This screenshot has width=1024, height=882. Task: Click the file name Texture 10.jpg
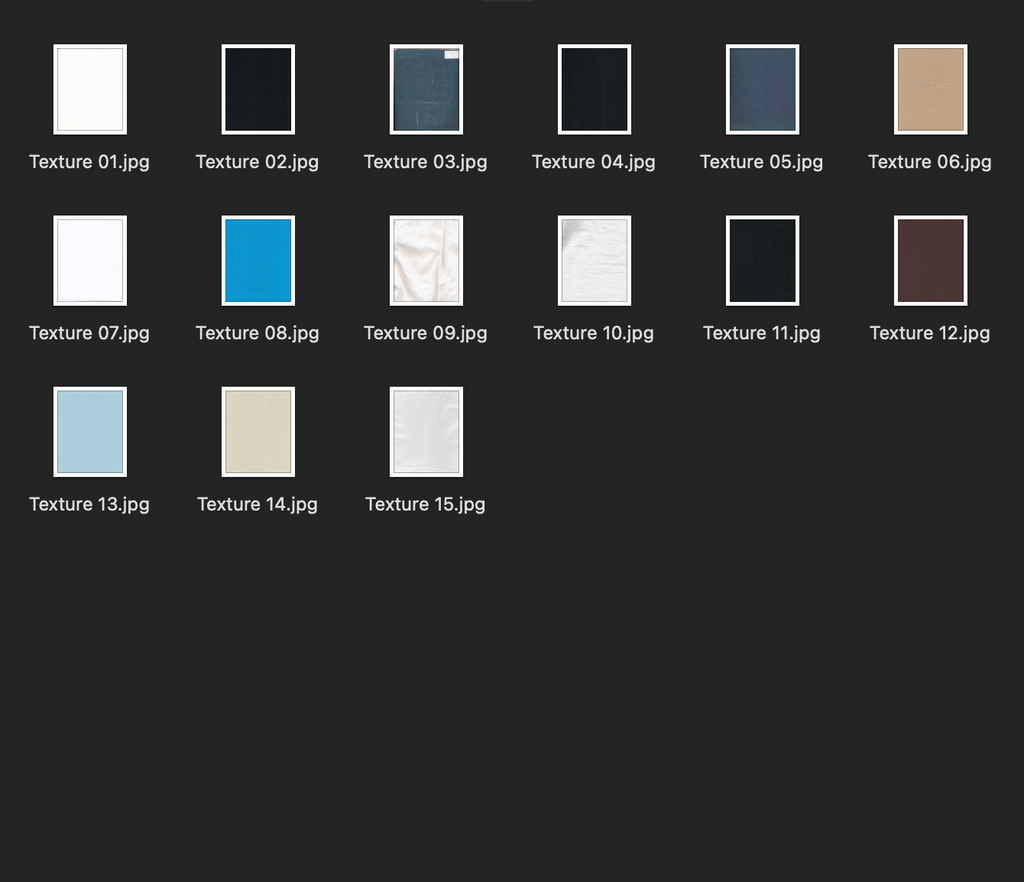(594, 333)
